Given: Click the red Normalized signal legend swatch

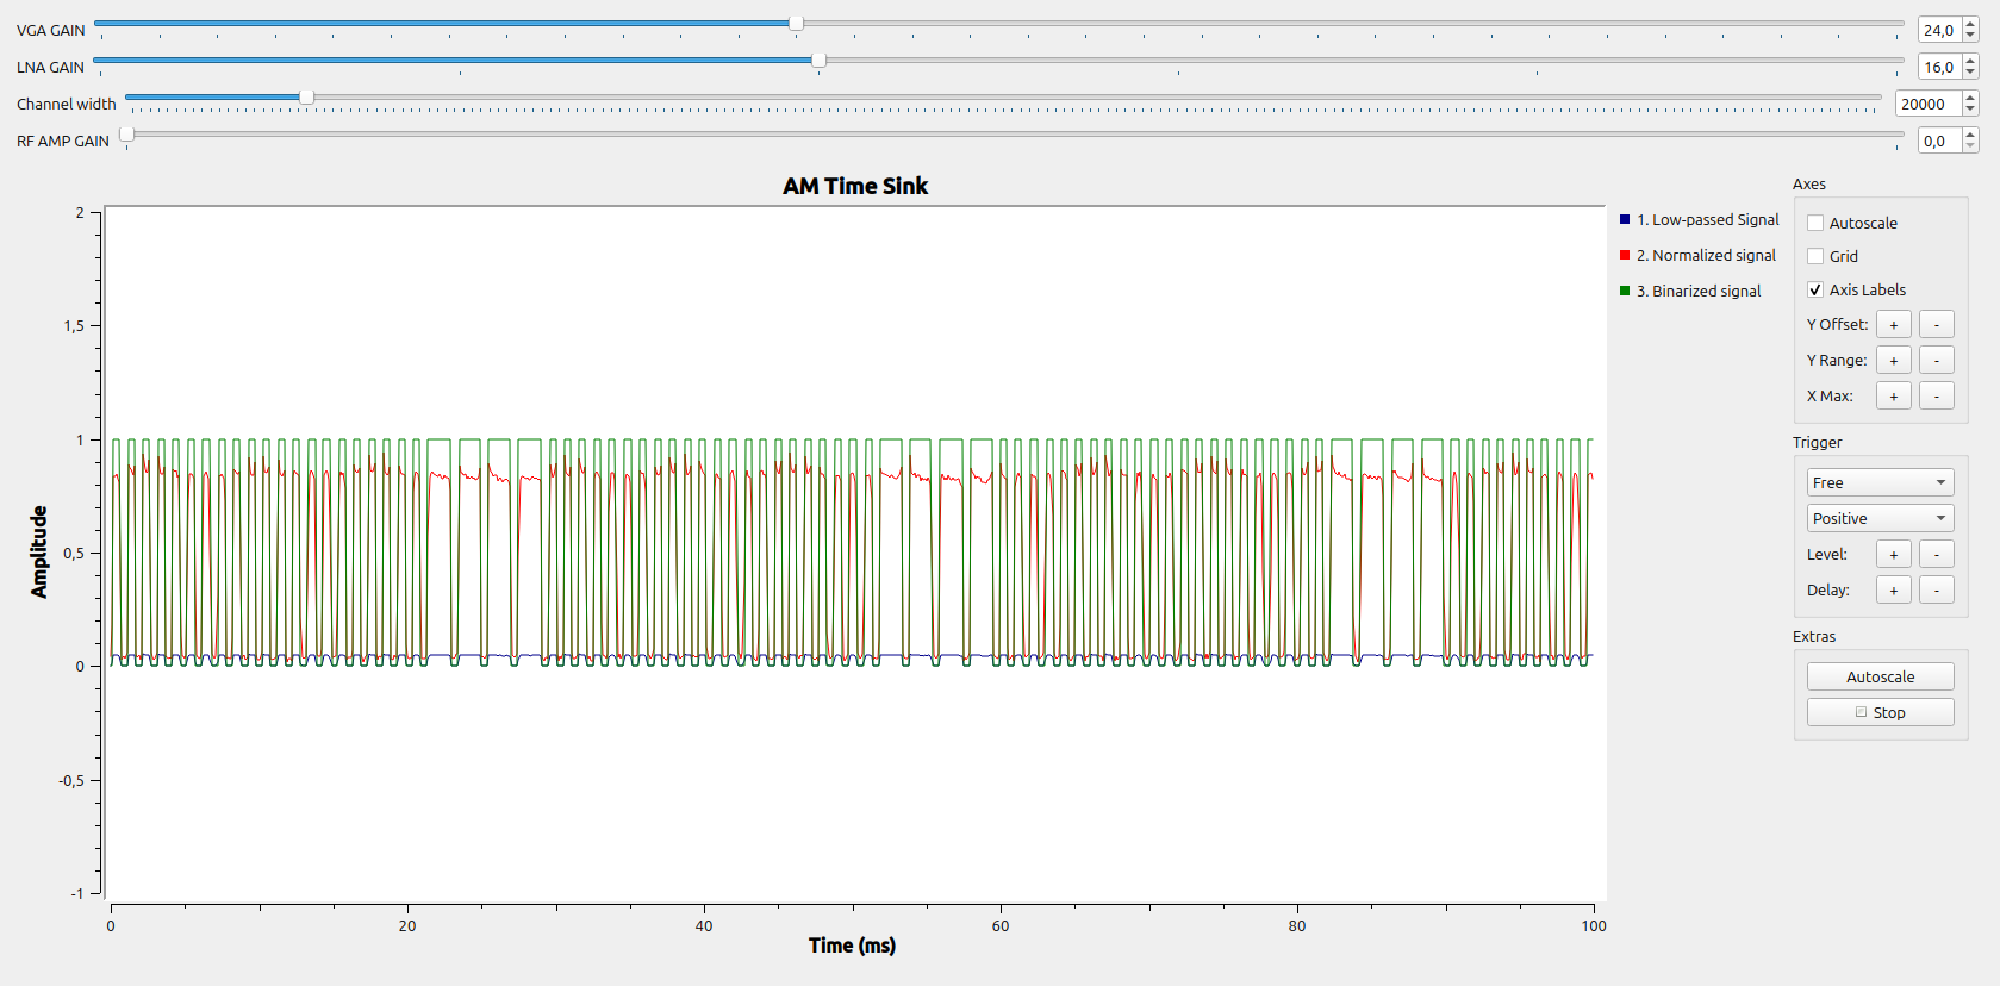Looking at the screenshot, I should (x=1625, y=254).
